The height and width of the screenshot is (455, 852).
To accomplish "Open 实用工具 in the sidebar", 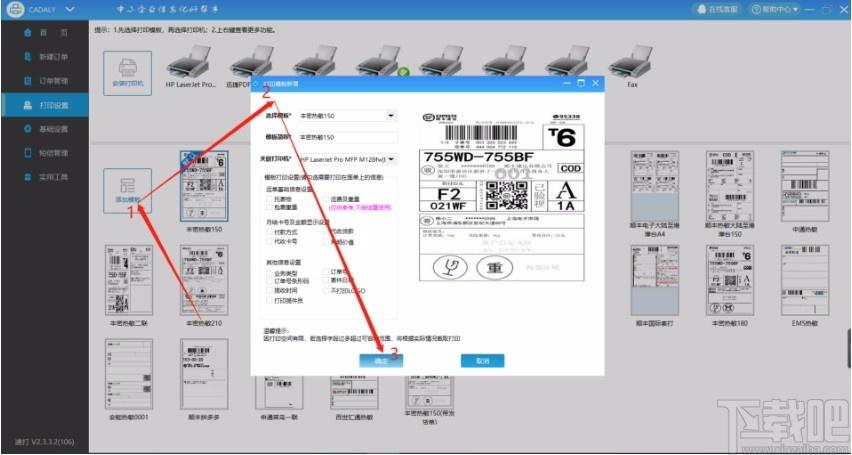I will tap(45, 177).
